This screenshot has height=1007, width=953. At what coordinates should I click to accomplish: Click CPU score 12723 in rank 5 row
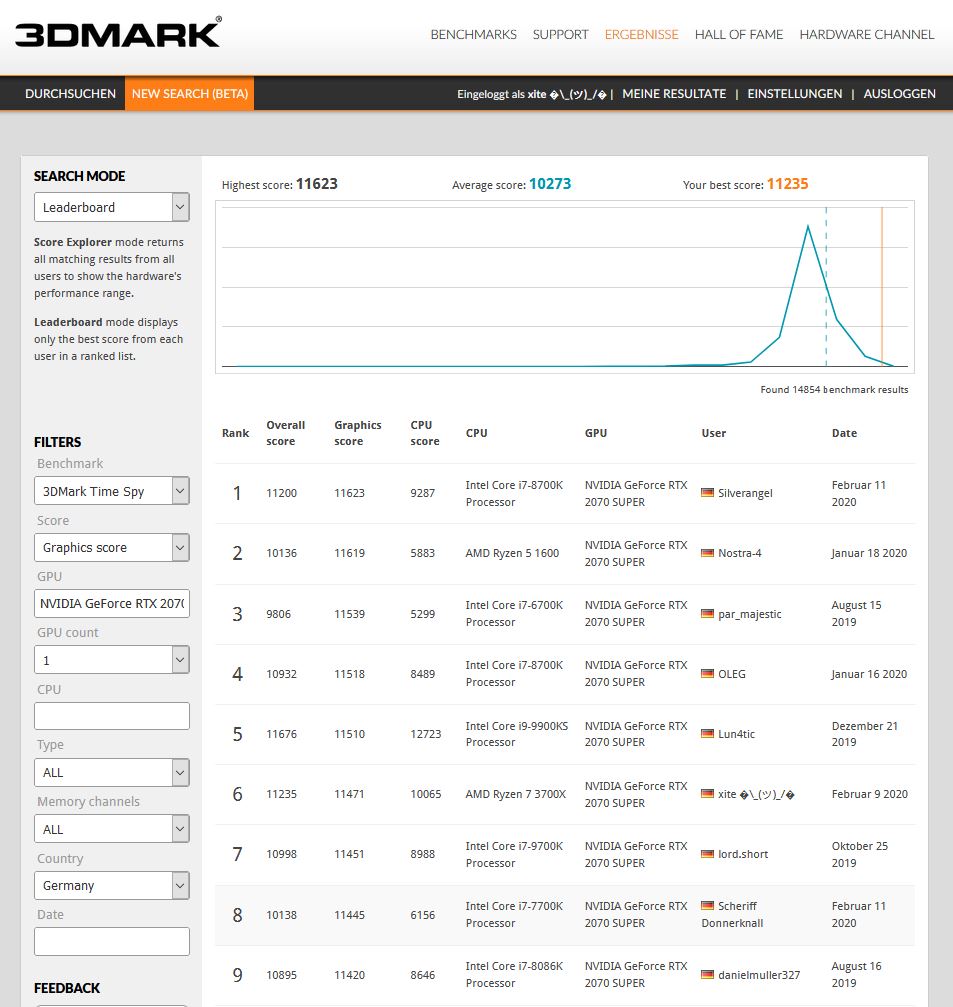pos(426,734)
